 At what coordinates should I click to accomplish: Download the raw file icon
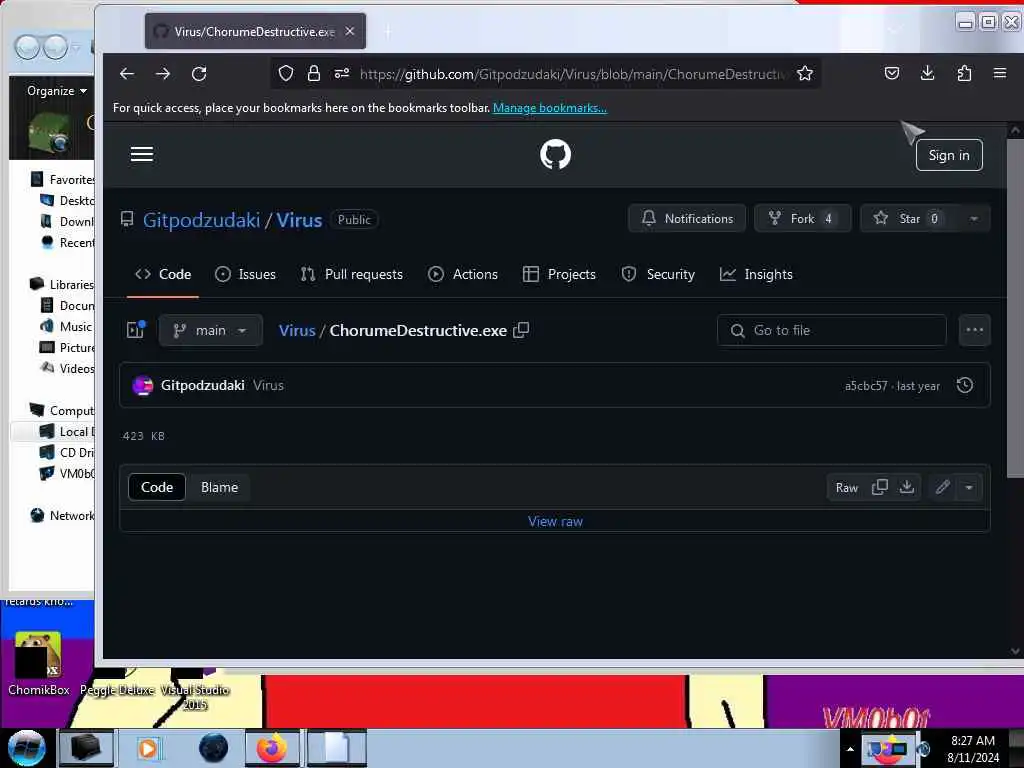pyautogui.click(x=906, y=487)
